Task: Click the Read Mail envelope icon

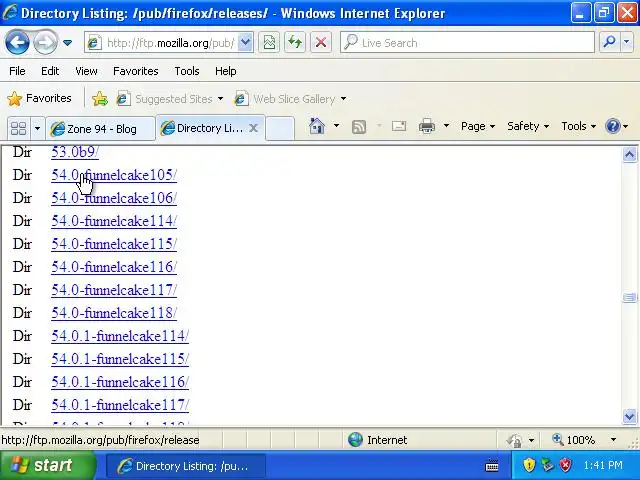Action: tap(399, 126)
